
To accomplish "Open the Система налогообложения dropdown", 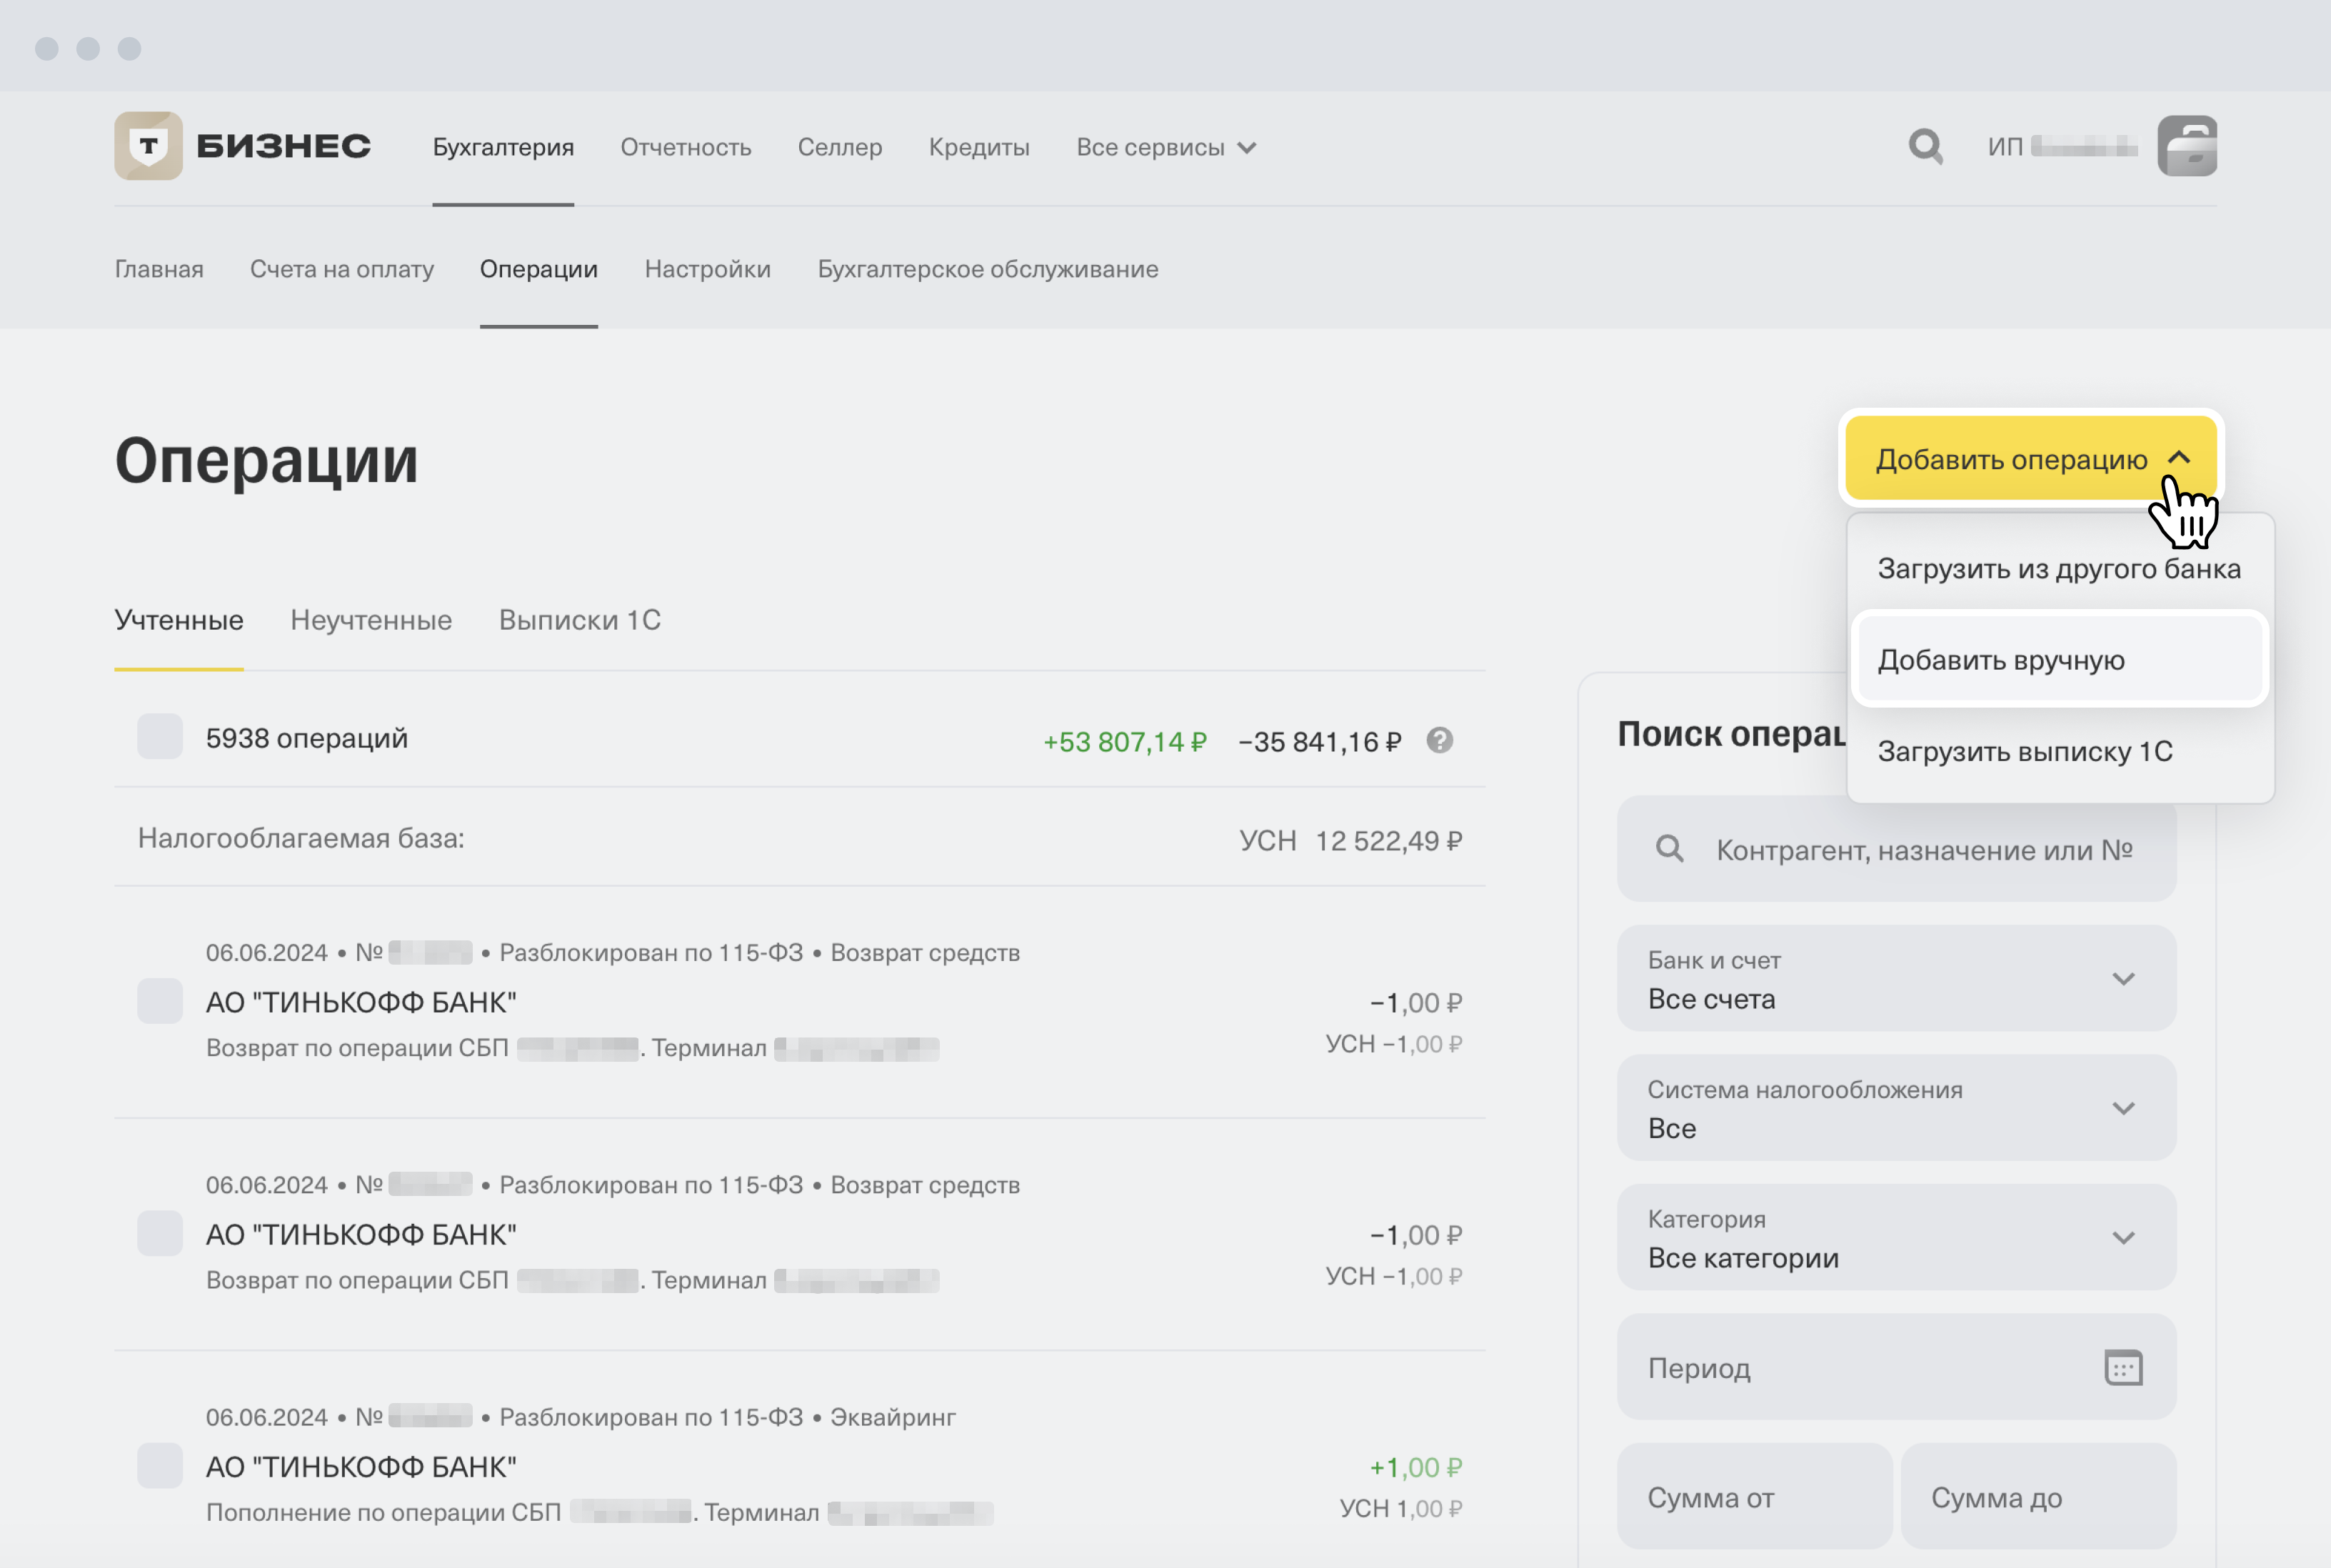I will 1896,1108.
